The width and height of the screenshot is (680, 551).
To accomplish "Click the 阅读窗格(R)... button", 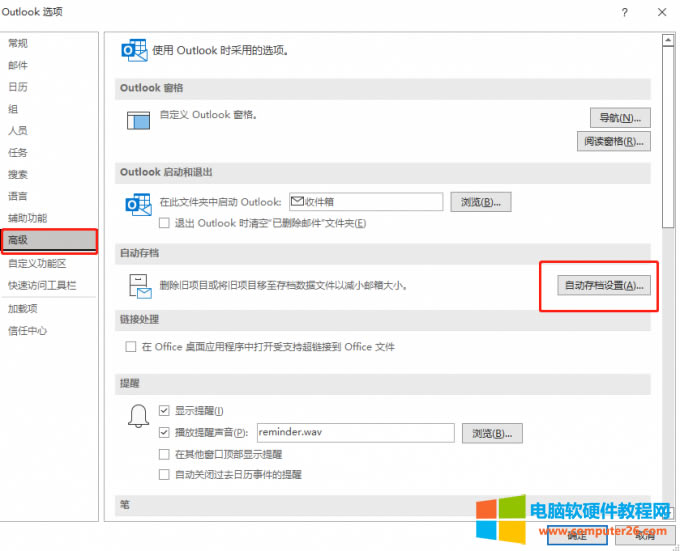I will click(x=614, y=141).
